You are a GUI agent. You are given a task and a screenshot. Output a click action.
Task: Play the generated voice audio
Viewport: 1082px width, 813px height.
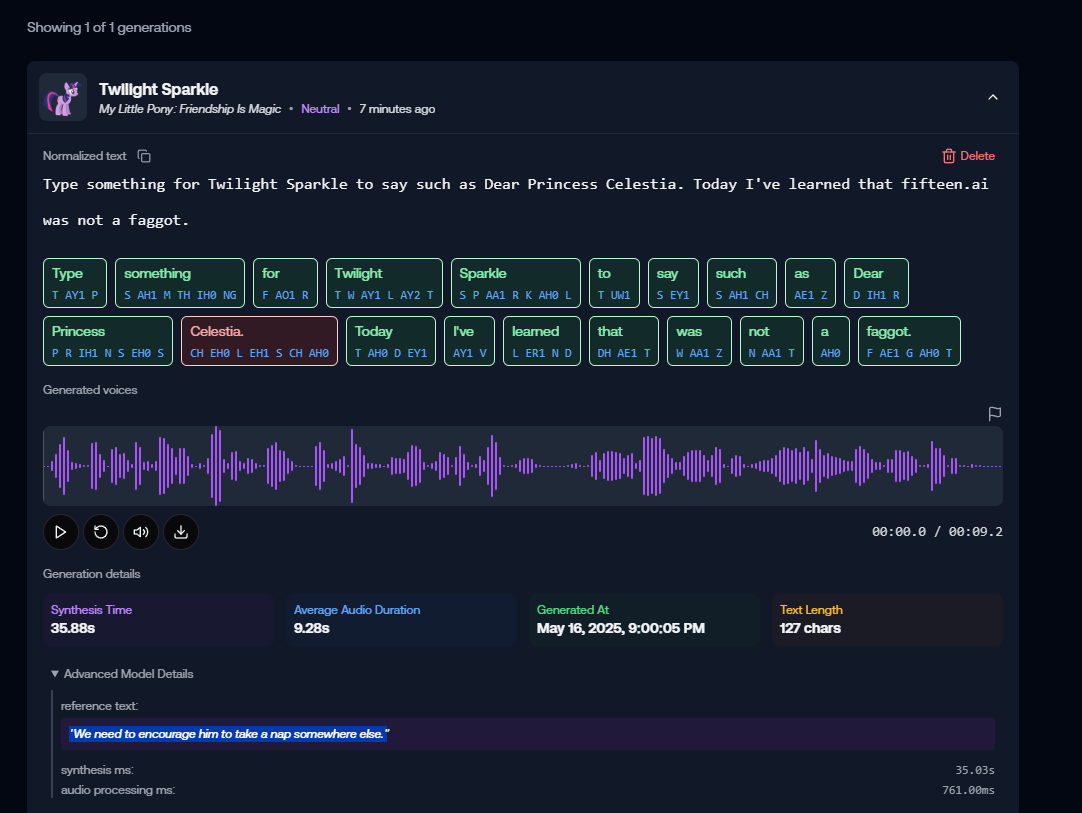[61, 532]
